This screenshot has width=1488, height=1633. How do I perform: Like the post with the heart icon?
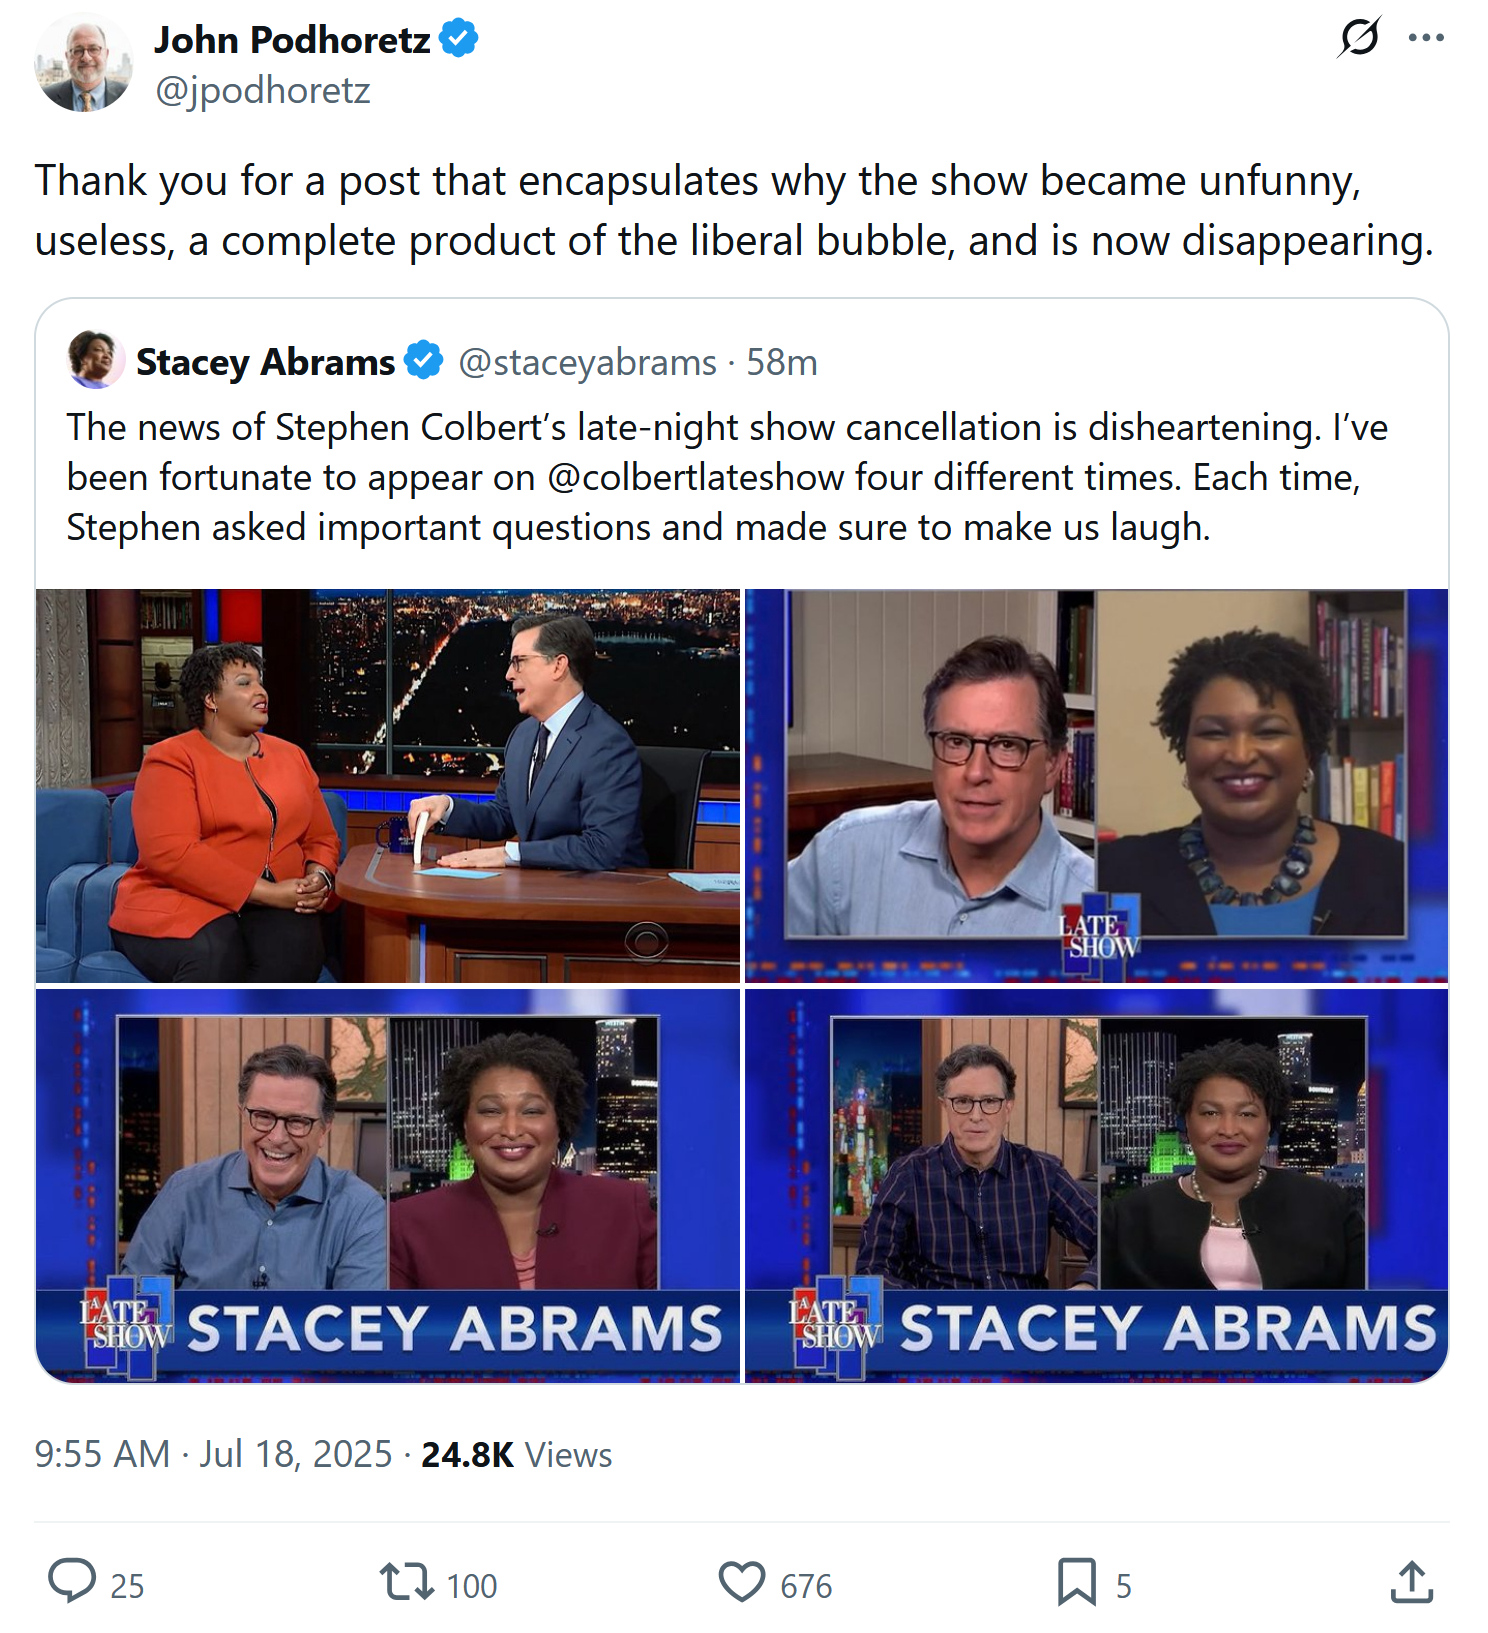[x=742, y=1582]
